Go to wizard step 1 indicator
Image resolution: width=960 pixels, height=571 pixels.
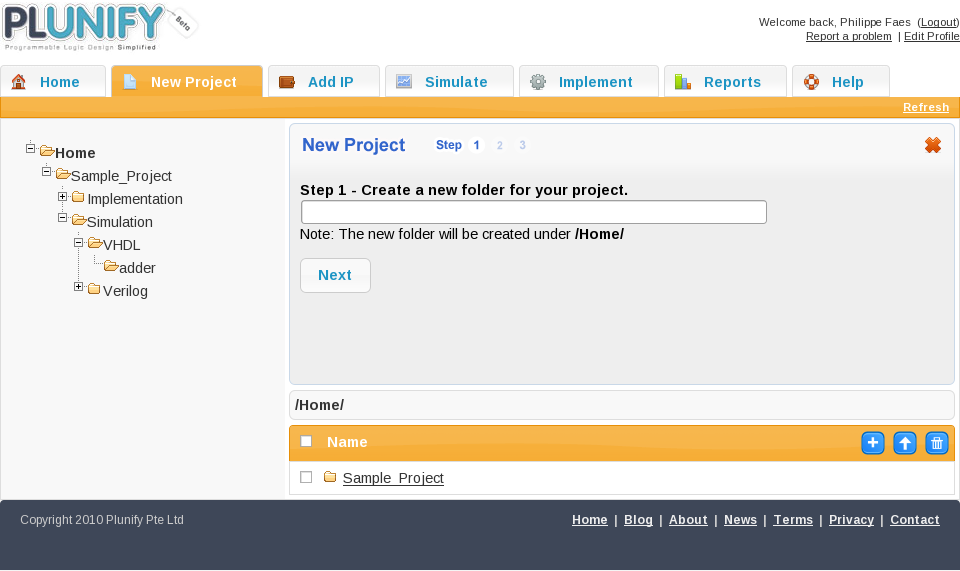pos(476,145)
